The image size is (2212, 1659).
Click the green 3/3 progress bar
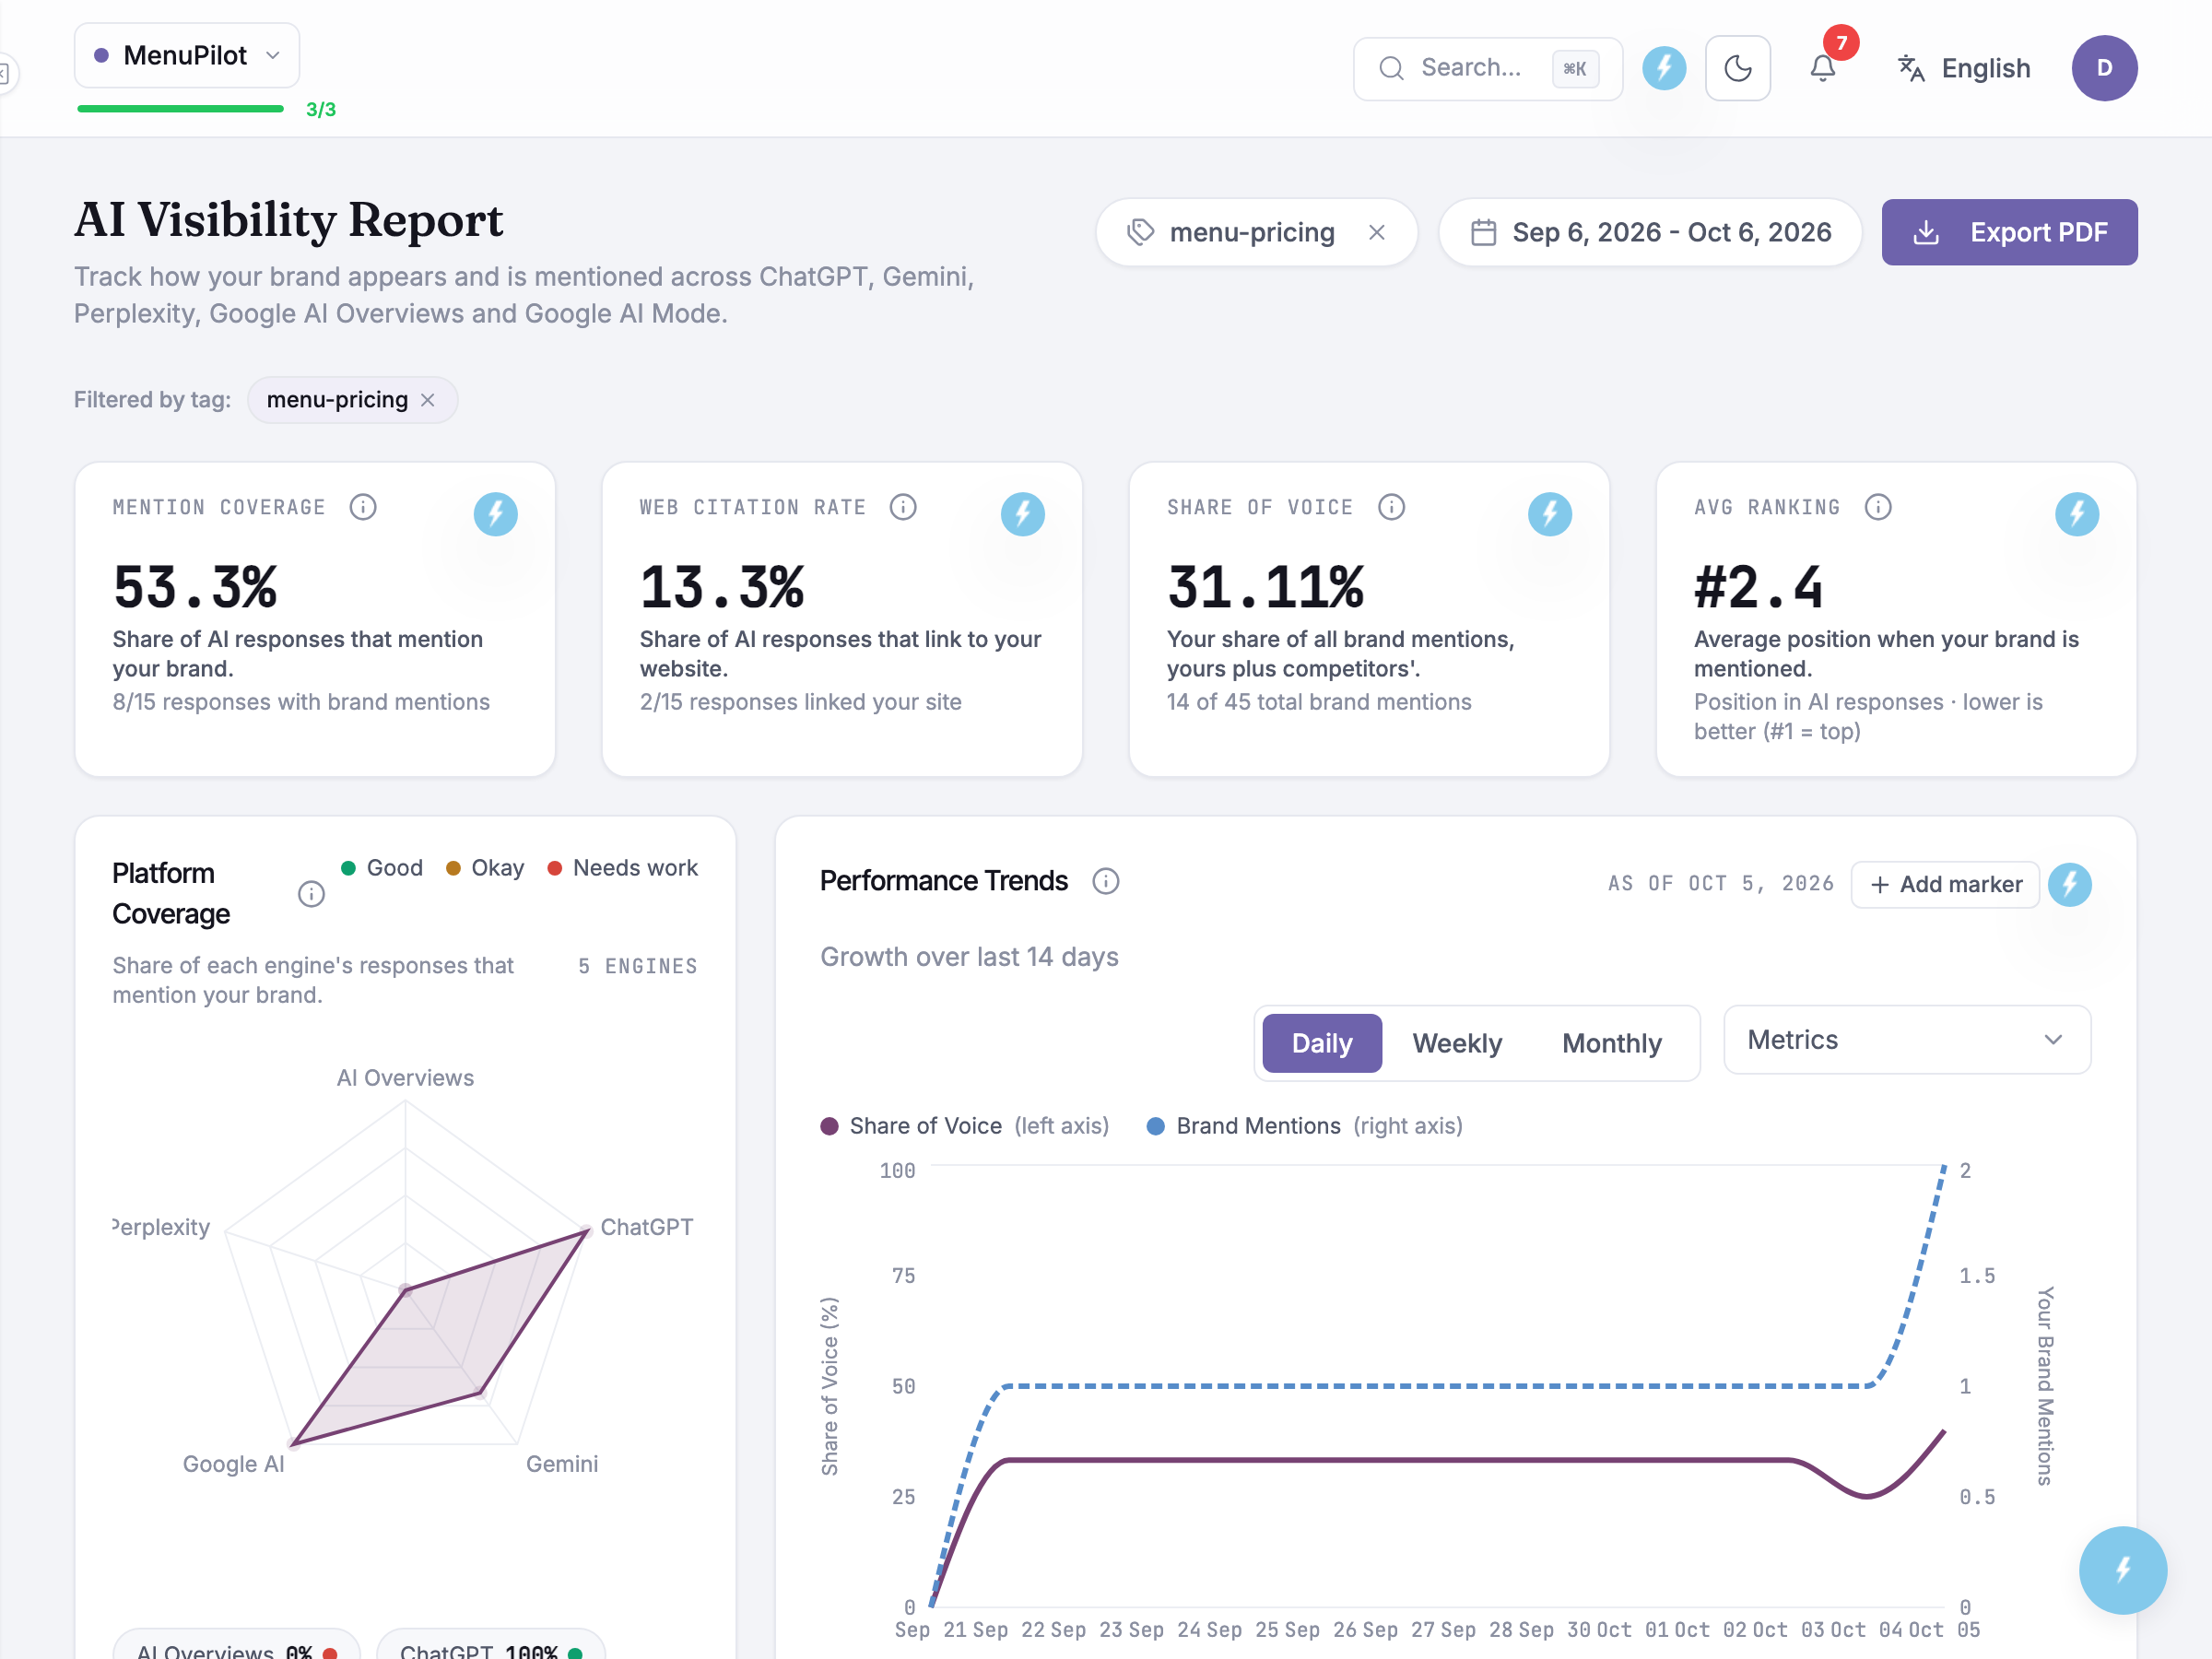pos(181,109)
